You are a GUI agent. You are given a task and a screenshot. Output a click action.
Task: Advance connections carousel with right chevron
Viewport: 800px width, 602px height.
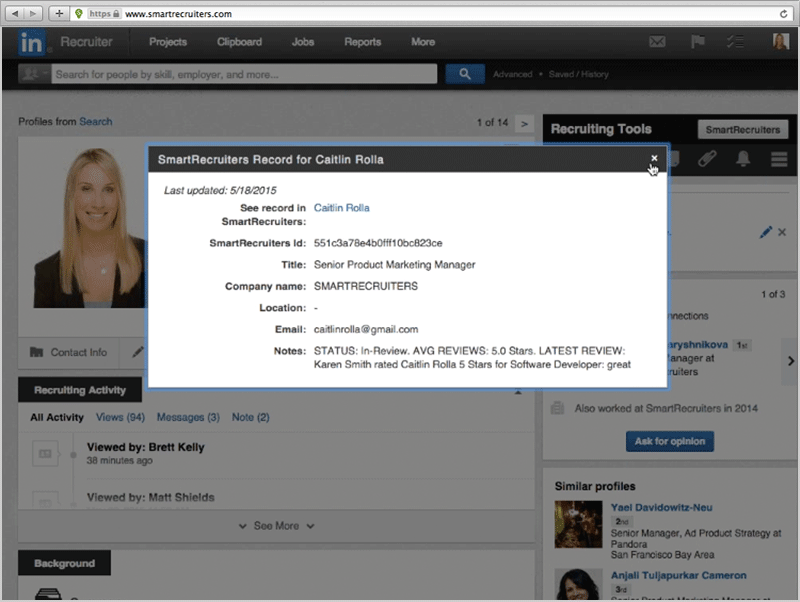point(790,361)
